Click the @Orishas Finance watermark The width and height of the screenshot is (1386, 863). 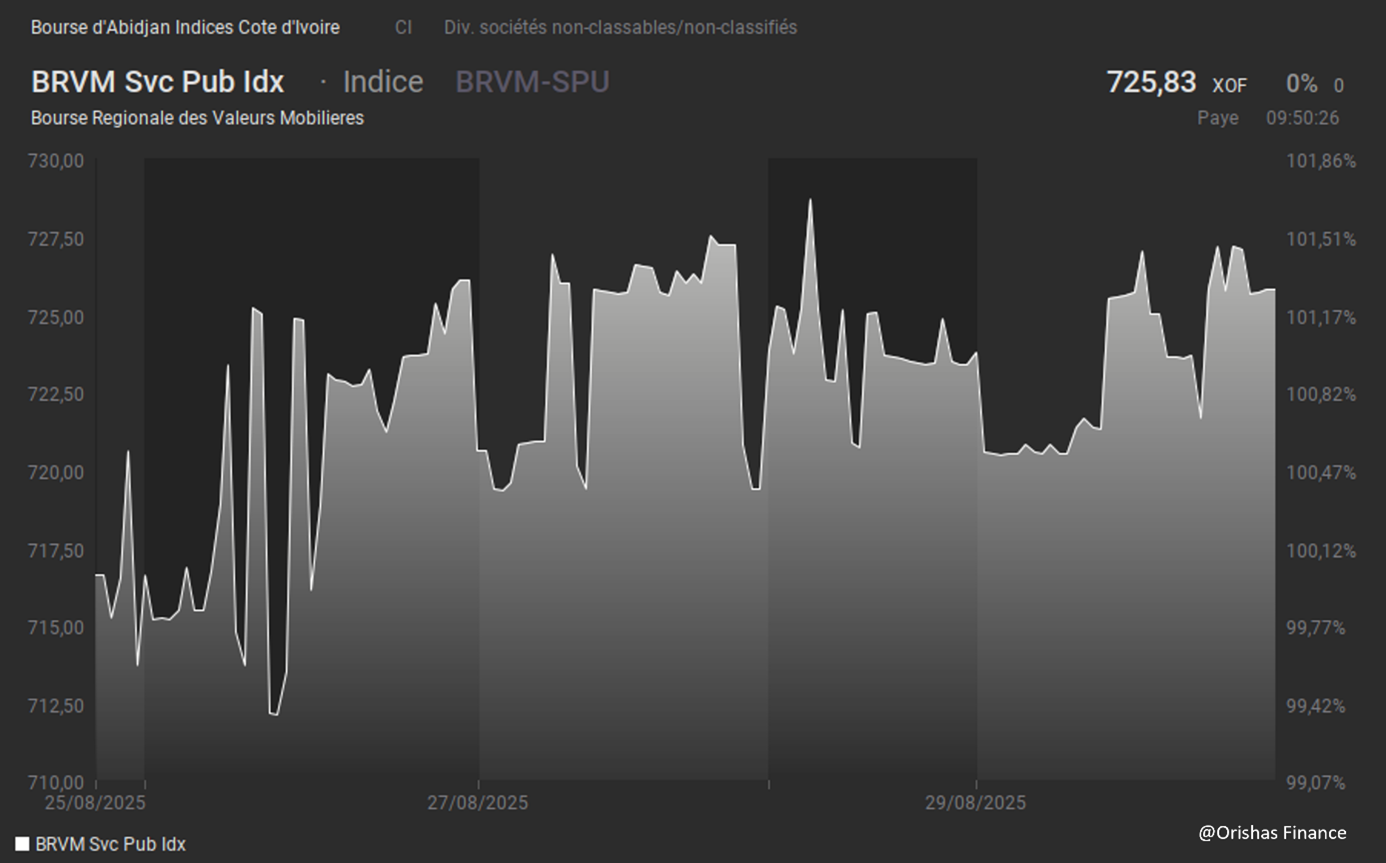(x=1272, y=832)
